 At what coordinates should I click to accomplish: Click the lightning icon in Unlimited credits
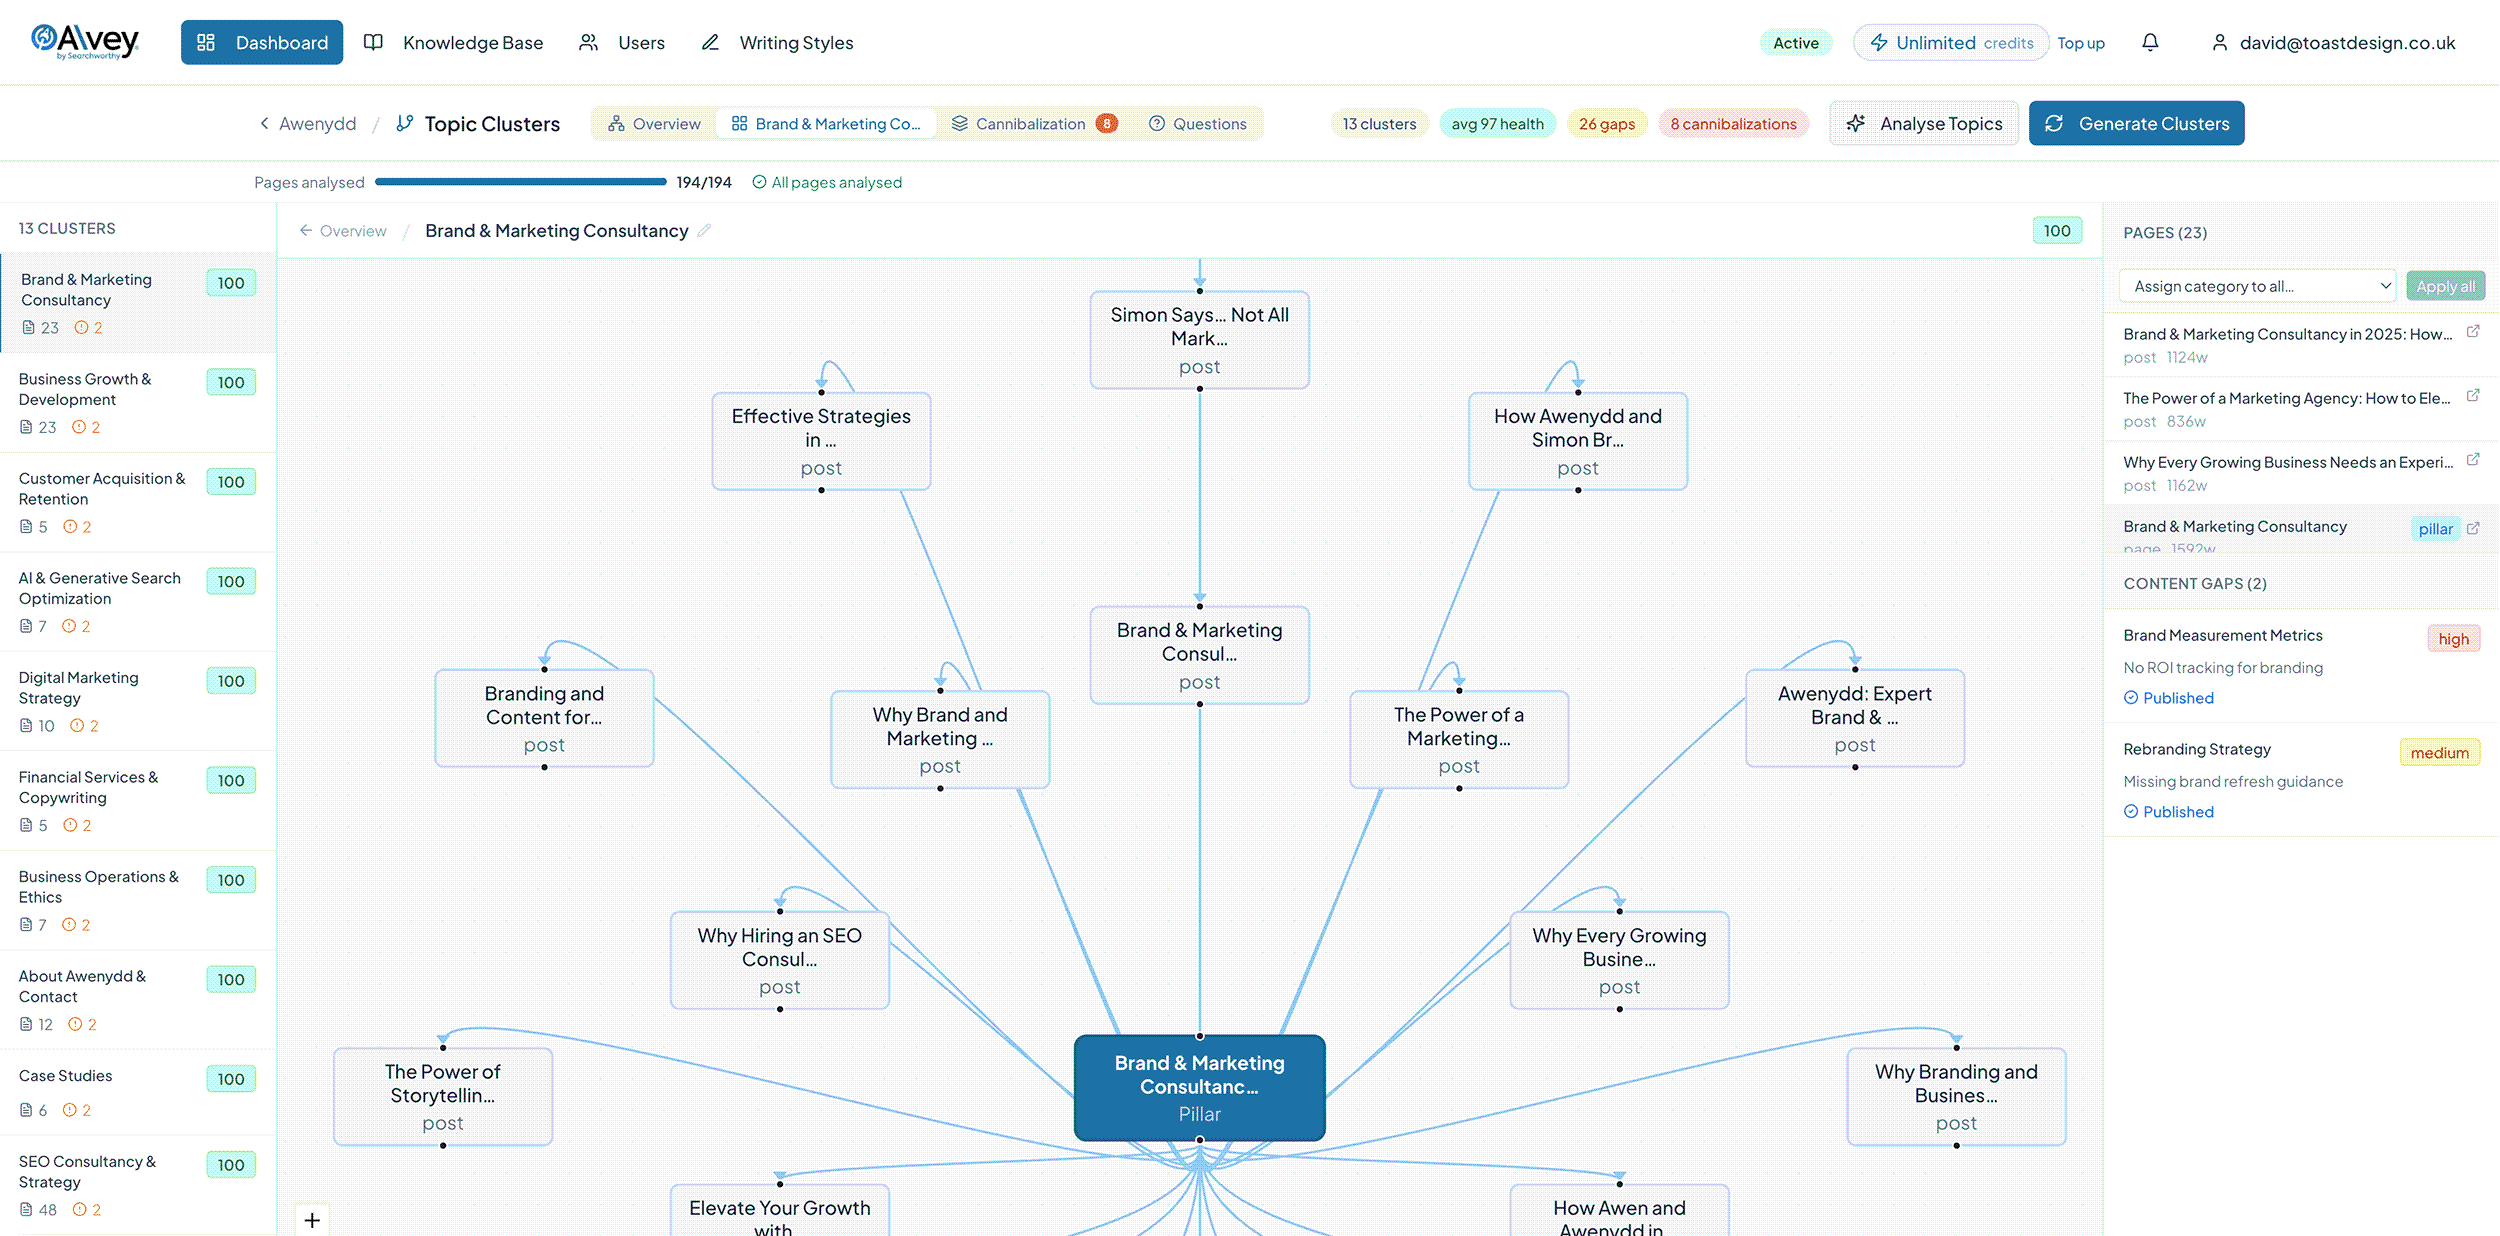click(x=1879, y=42)
